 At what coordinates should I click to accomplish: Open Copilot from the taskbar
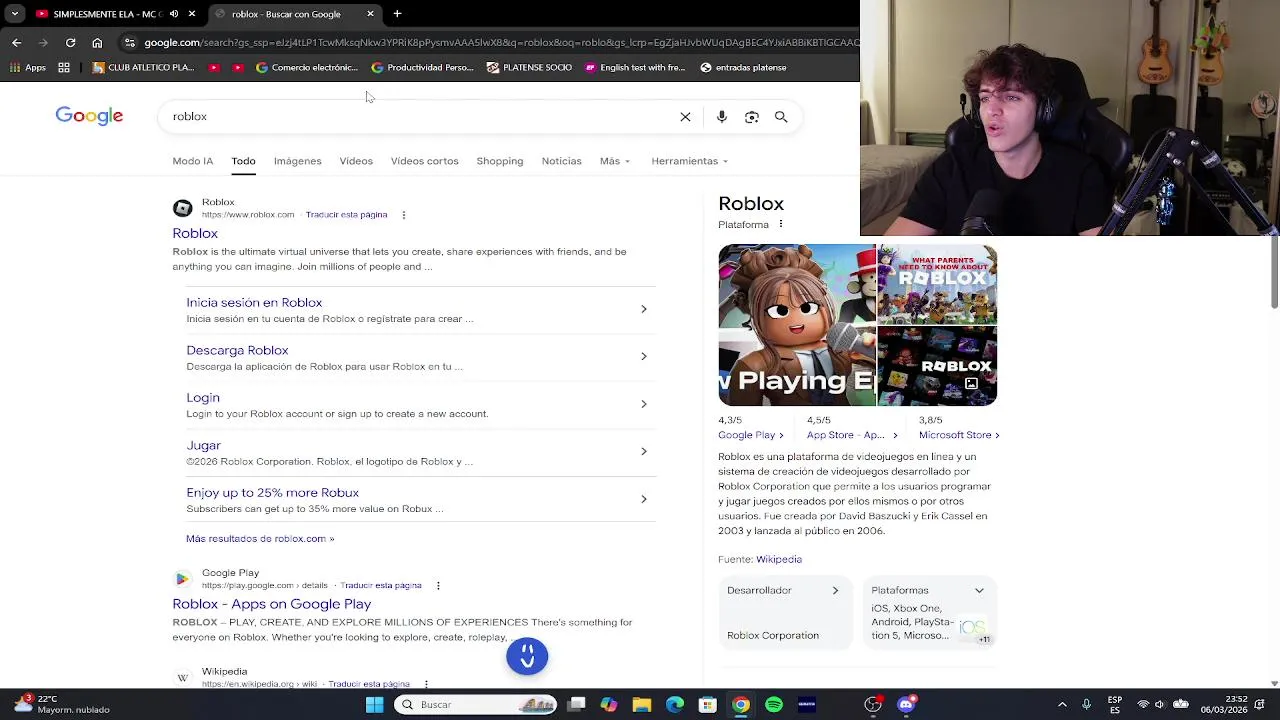point(609,705)
